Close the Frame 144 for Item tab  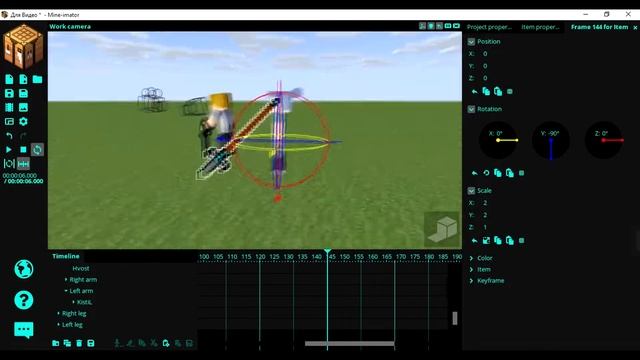pos(635,27)
